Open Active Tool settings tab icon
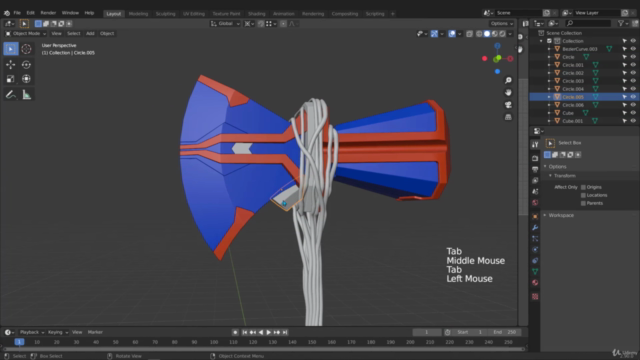Viewport: 640px width, 360px height. click(x=535, y=144)
